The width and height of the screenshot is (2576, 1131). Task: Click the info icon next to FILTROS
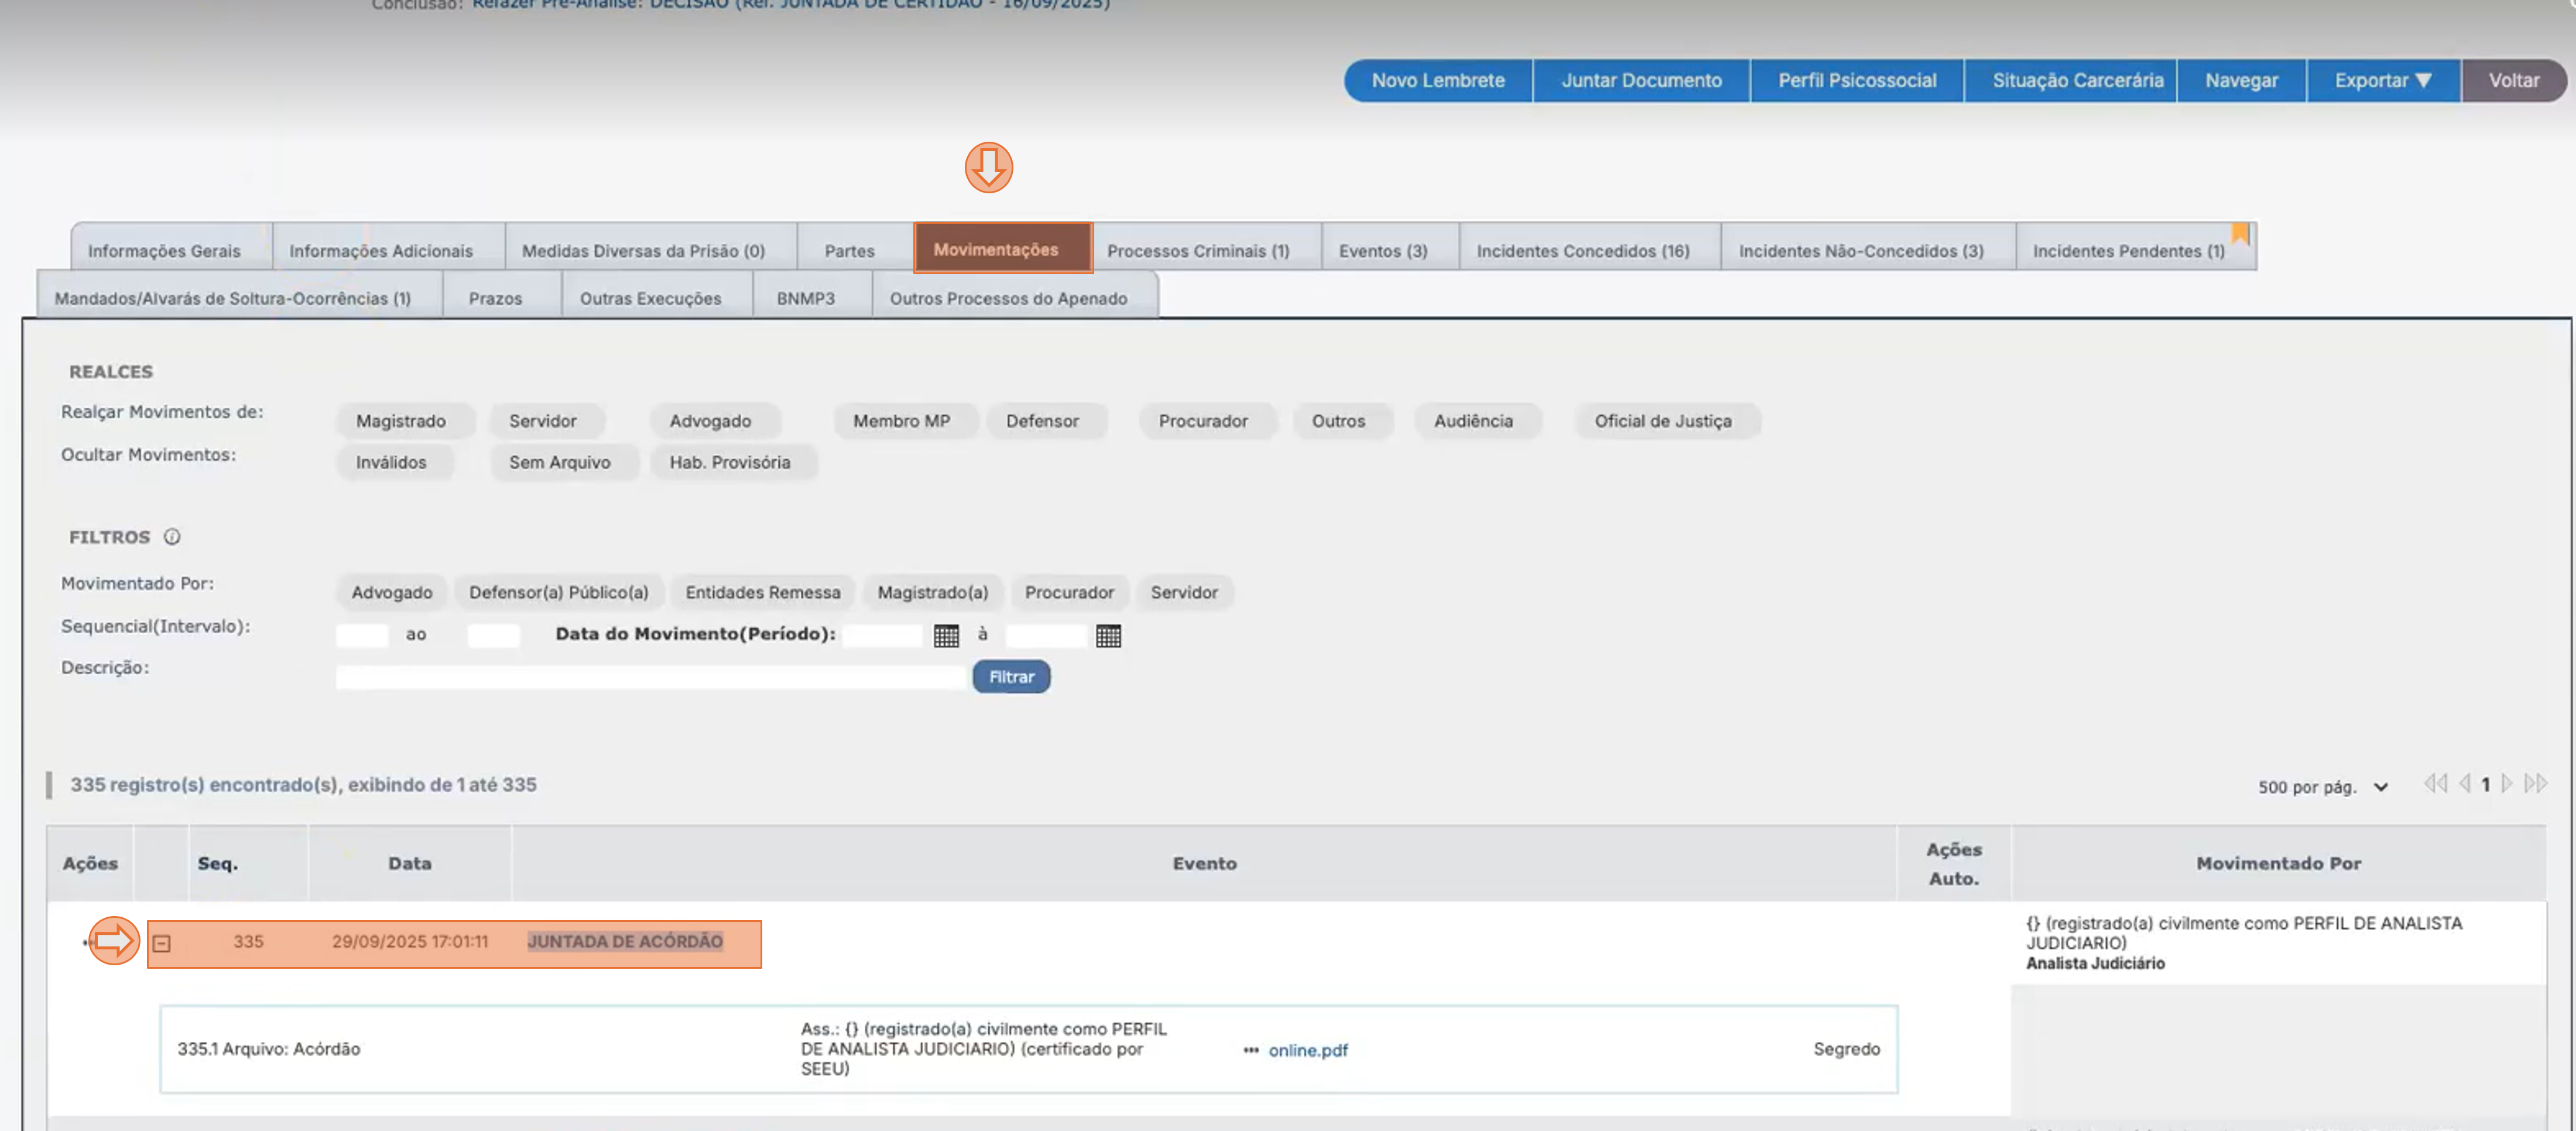[x=173, y=537]
